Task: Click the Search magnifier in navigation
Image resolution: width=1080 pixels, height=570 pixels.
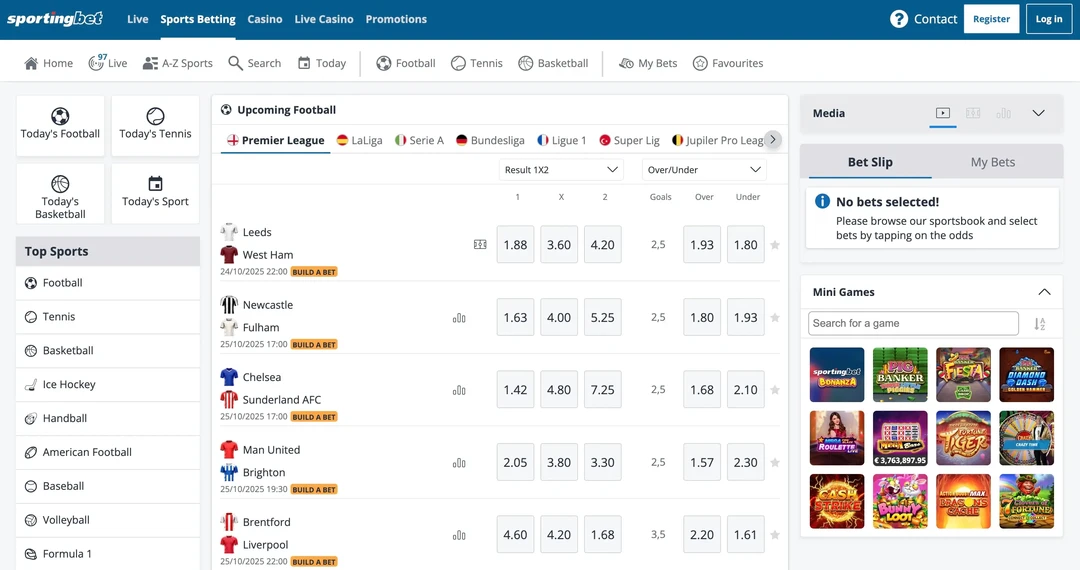Action: click(236, 63)
